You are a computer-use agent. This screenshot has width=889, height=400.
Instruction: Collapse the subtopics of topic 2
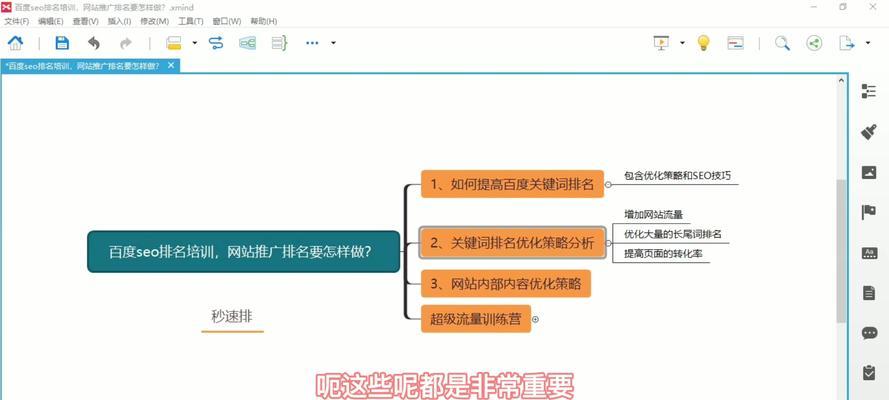pyautogui.click(x=608, y=244)
